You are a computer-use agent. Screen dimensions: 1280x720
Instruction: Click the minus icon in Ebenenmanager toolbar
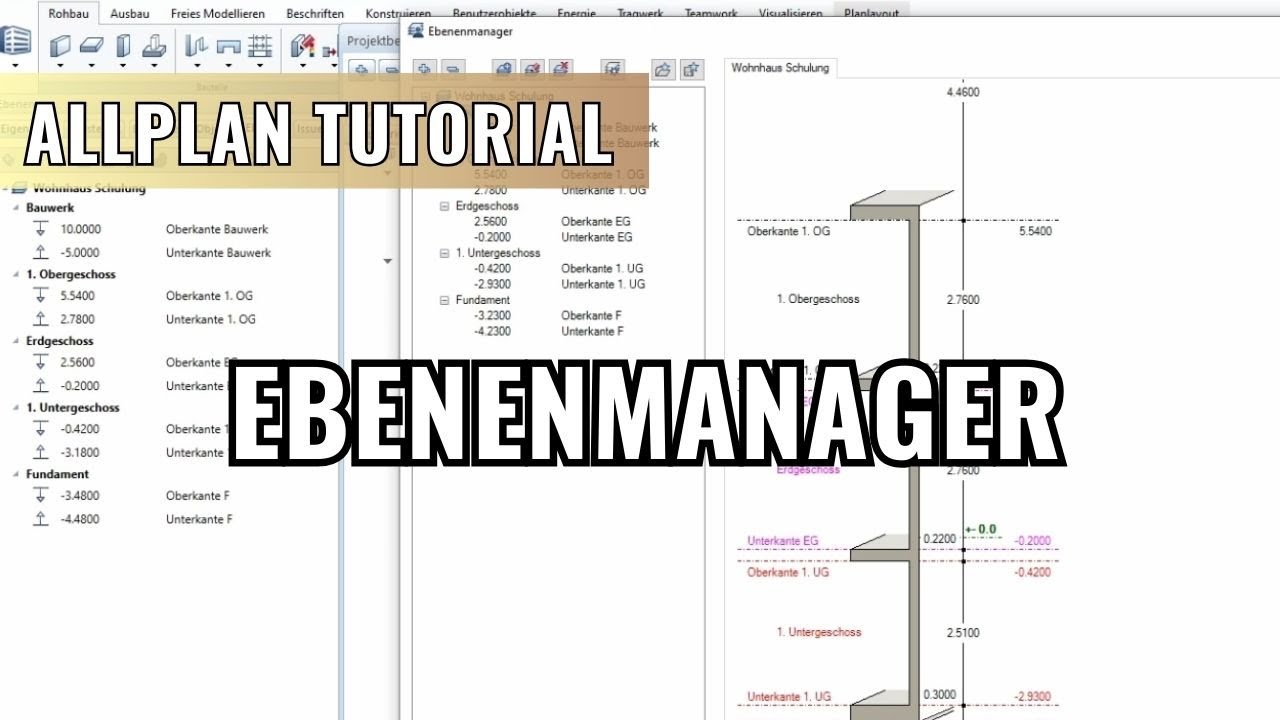(x=453, y=69)
